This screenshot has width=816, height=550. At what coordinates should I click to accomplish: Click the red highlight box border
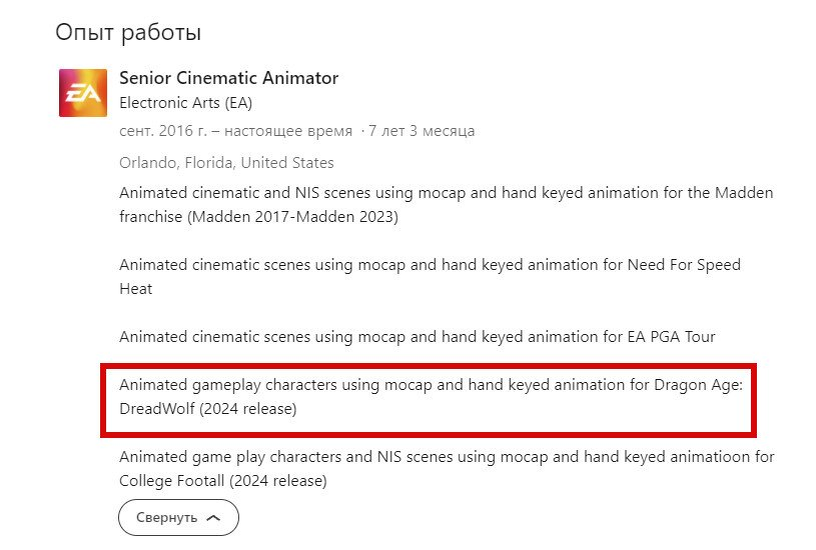428,366
